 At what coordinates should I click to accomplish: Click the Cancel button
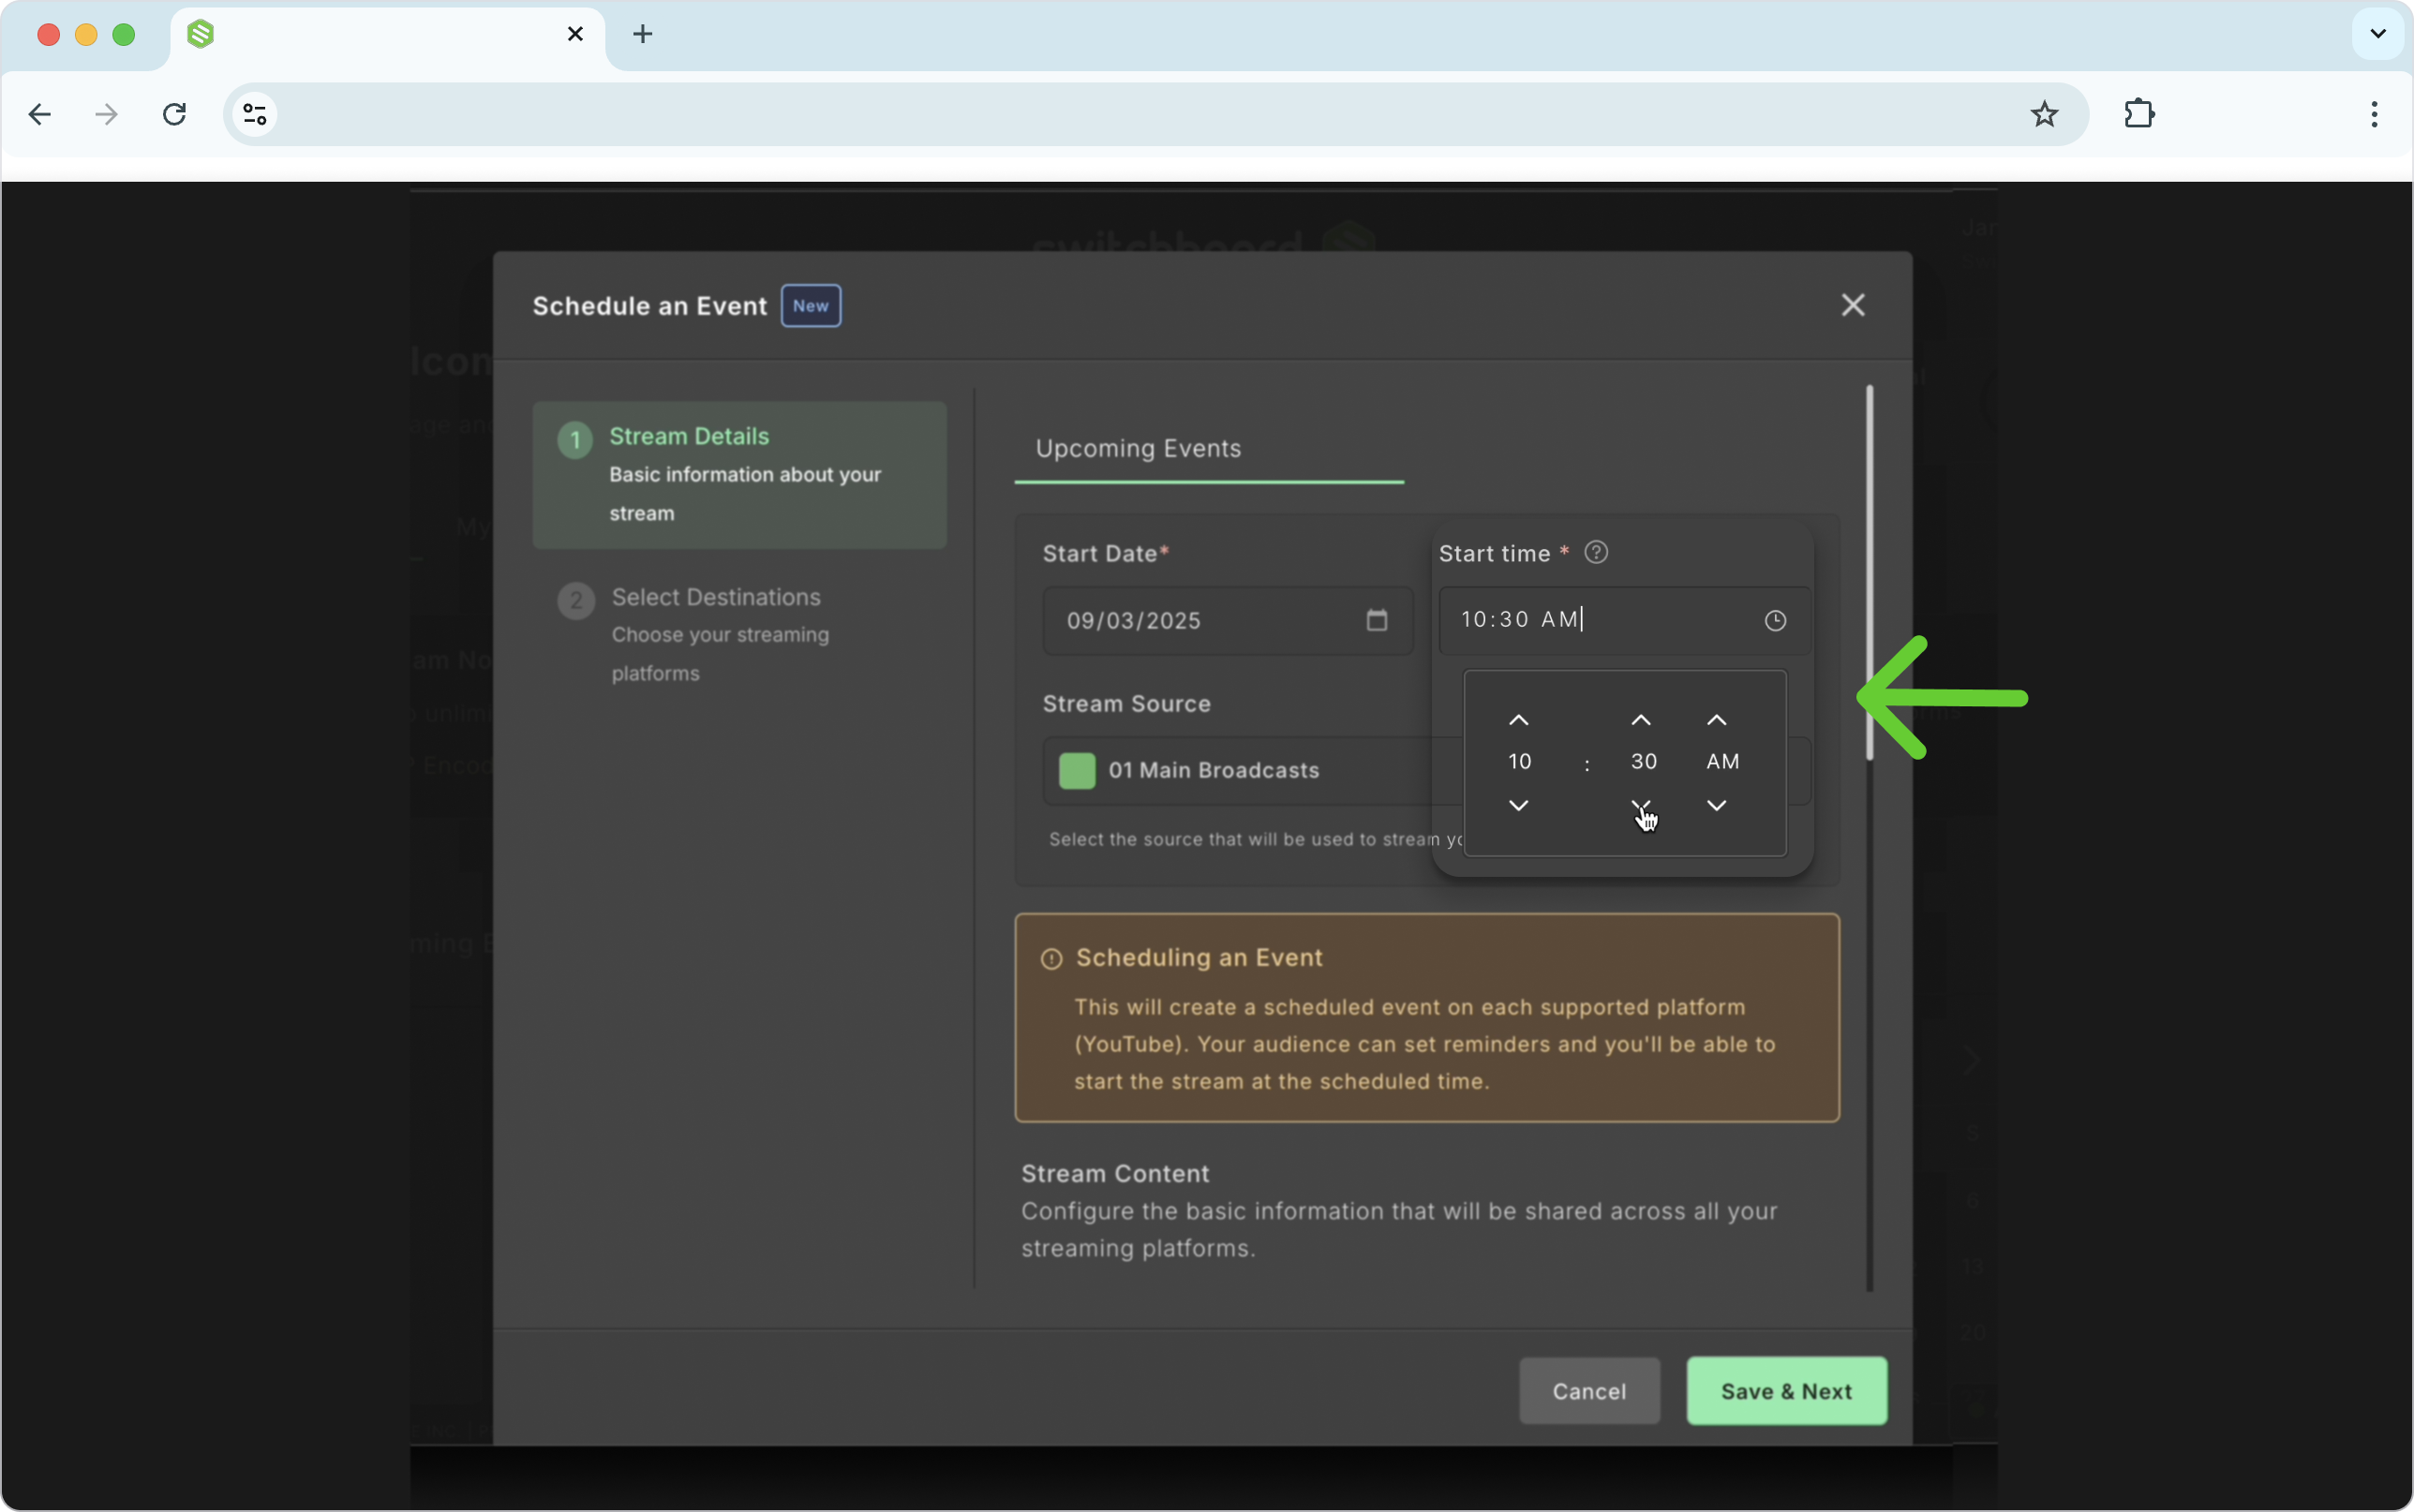1589,1390
